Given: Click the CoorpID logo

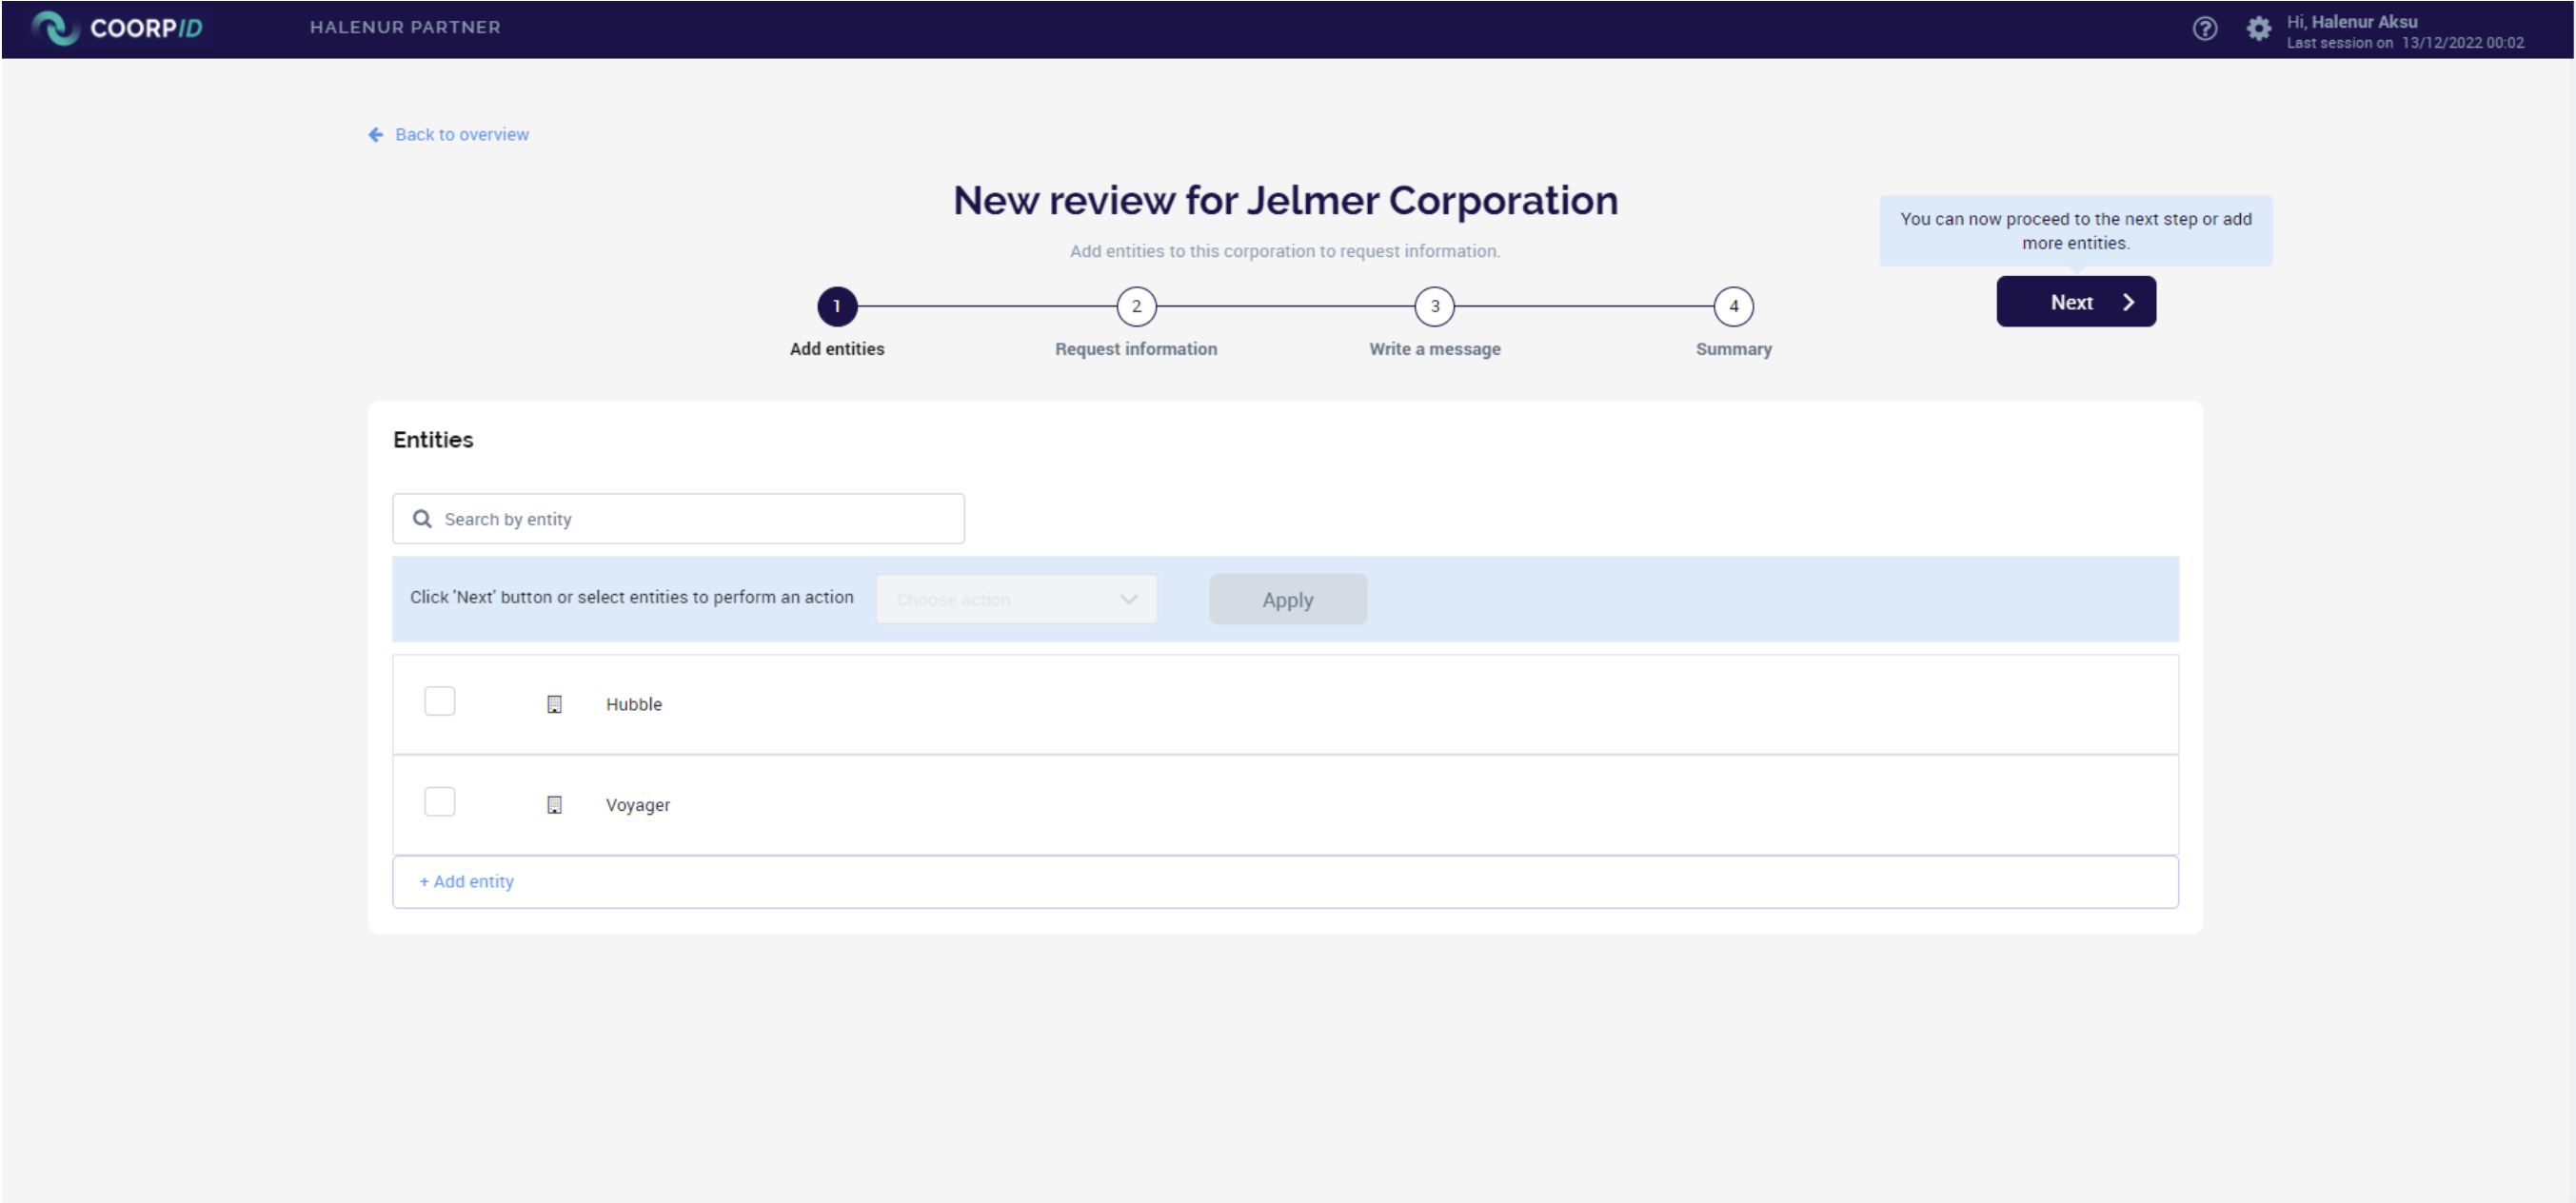Looking at the screenshot, I should coord(116,27).
